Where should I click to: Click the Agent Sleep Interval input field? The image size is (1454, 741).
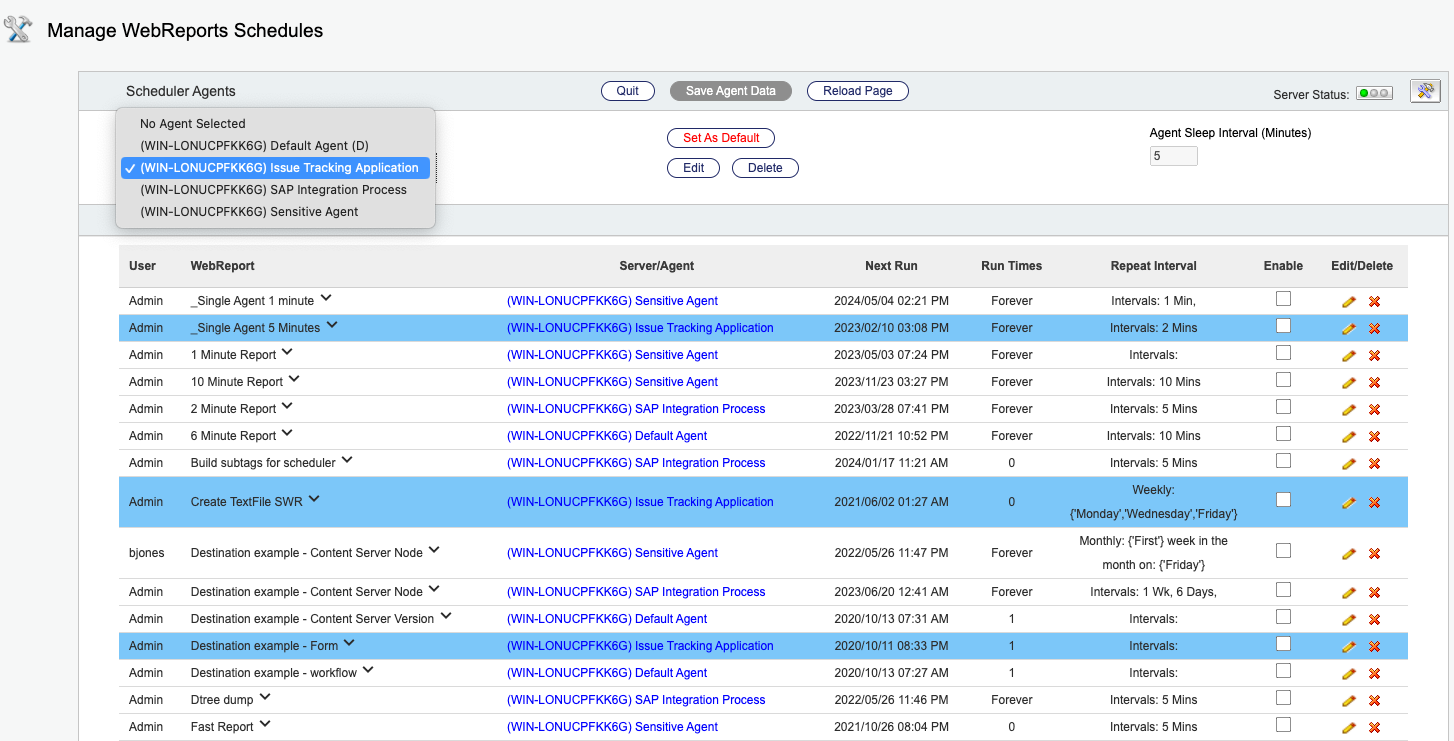click(x=1173, y=156)
